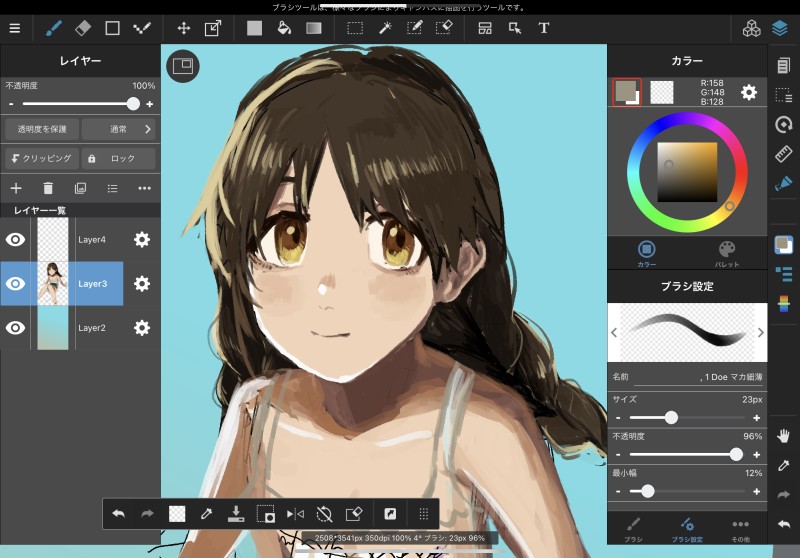Select the rectangular selection tool
Screen dimensions: 800x558
coord(355,28)
